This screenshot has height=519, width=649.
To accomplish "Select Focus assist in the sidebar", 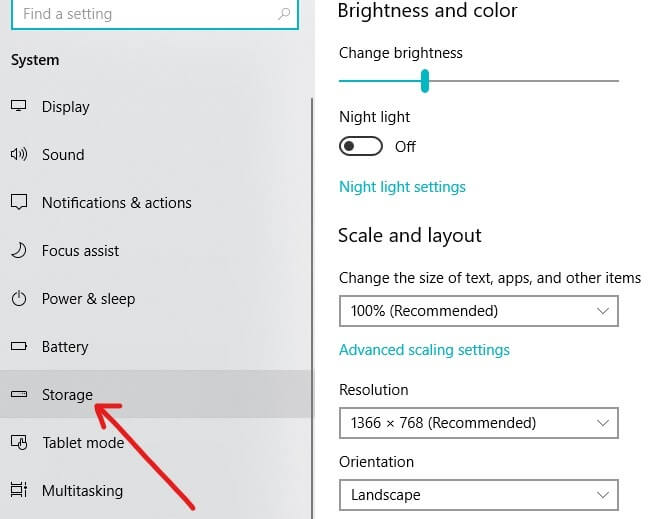I will click(80, 251).
